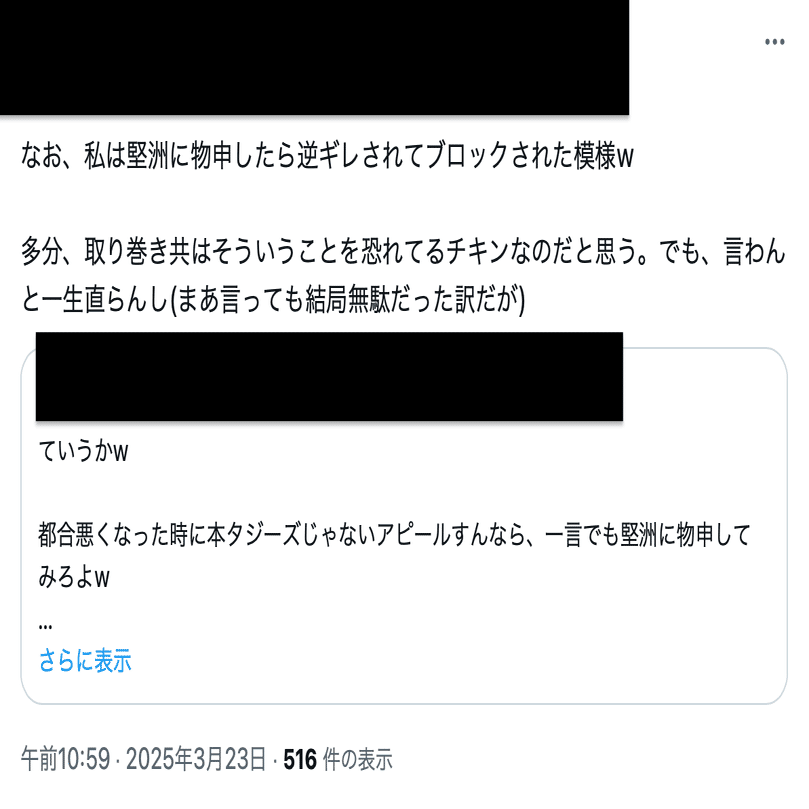Screen dimensions: 809x809
Task: Click the line ending 結局無駄だった訳だが)
Action: coord(273,300)
